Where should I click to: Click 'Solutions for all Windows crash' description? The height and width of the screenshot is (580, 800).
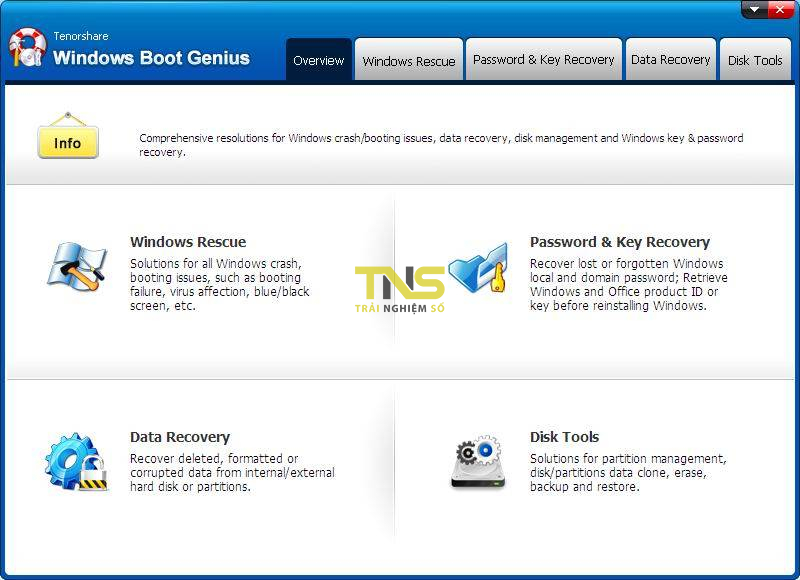tap(220, 285)
